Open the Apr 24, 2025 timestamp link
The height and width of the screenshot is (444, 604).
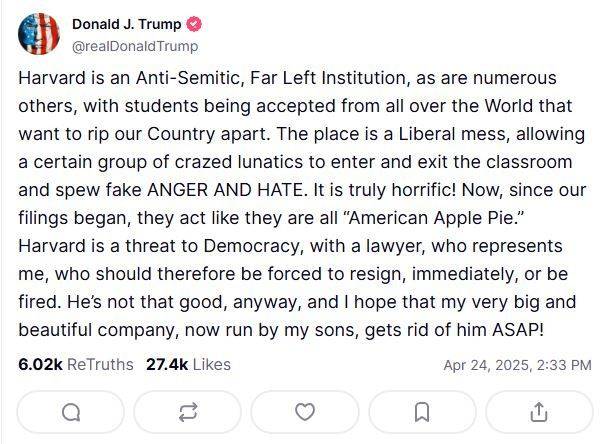tap(517, 365)
